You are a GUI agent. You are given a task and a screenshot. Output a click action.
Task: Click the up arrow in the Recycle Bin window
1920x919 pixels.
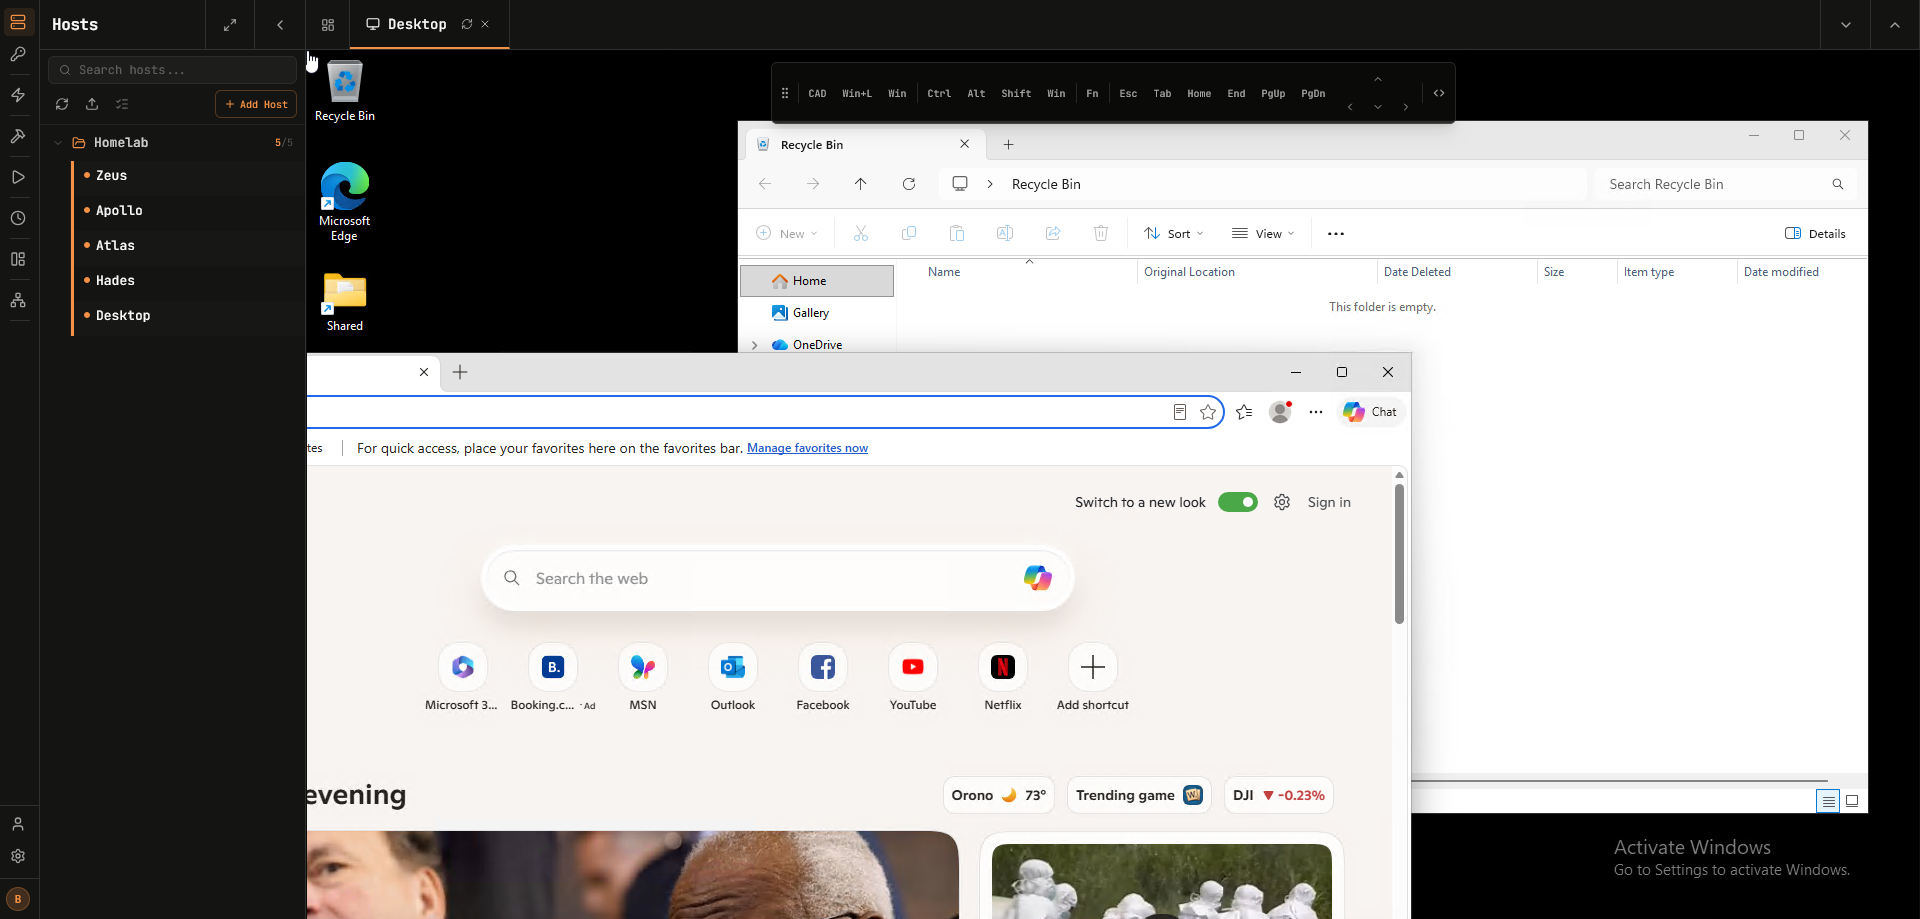(x=861, y=184)
